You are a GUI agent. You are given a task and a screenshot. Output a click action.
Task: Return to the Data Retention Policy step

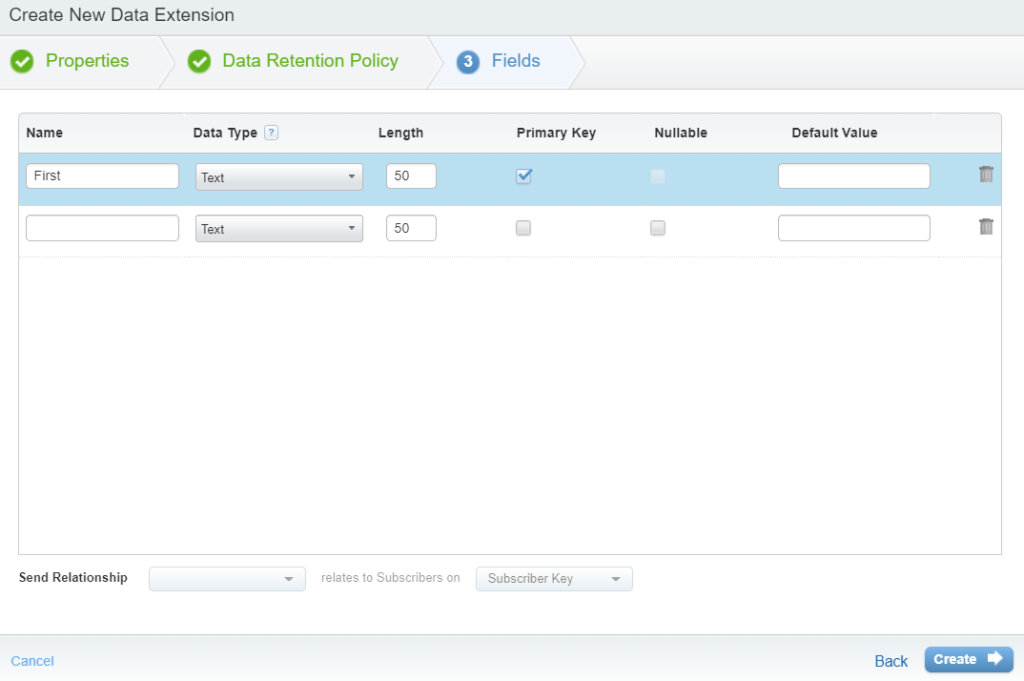(310, 61)
